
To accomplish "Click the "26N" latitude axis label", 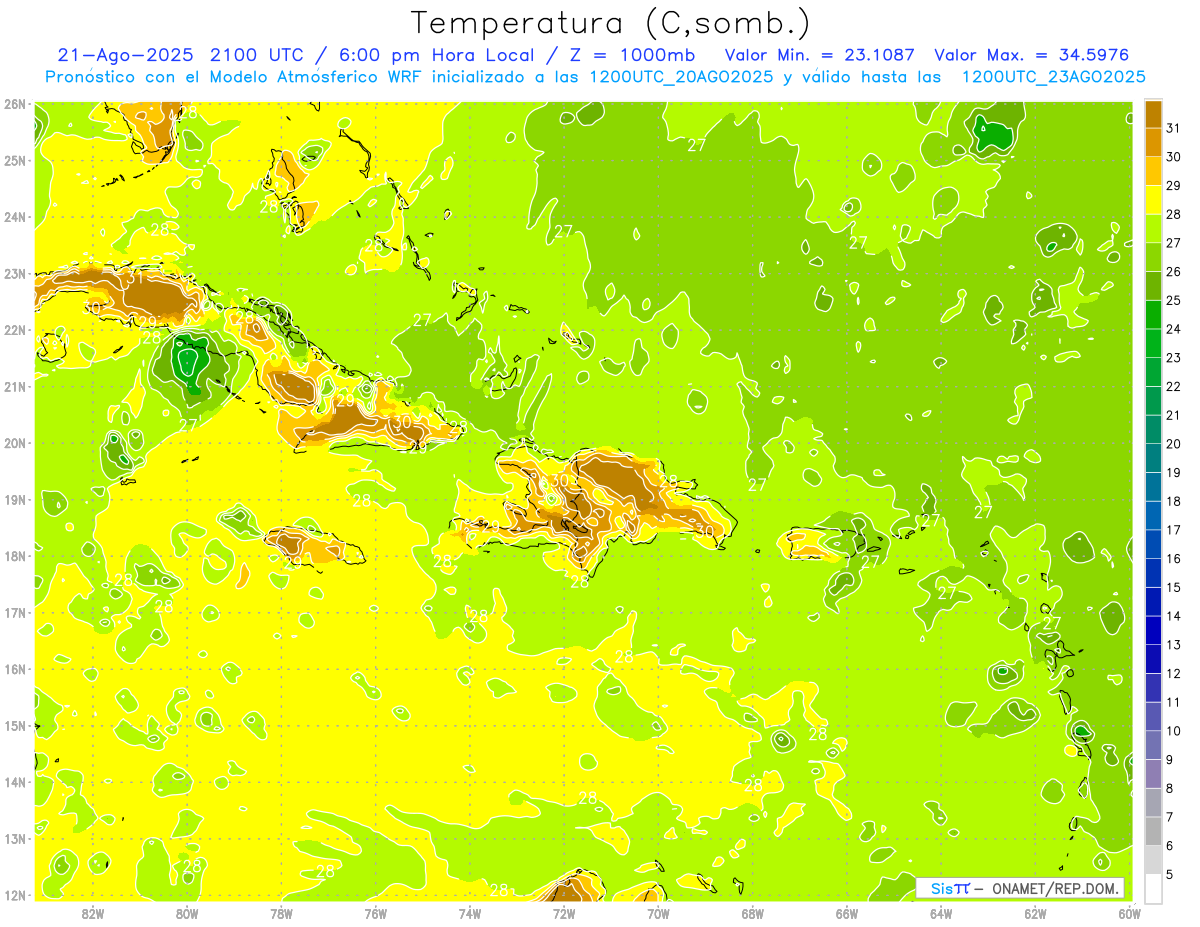I will coord(14,104).
